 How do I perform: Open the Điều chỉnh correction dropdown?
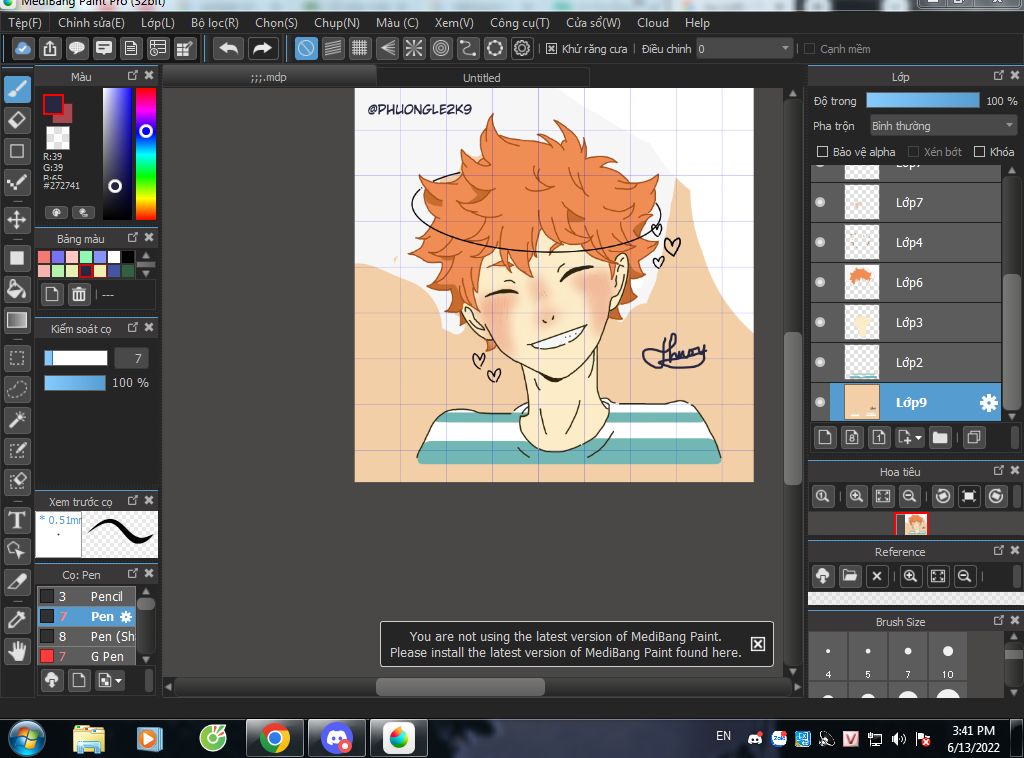(x=744, y=49)
